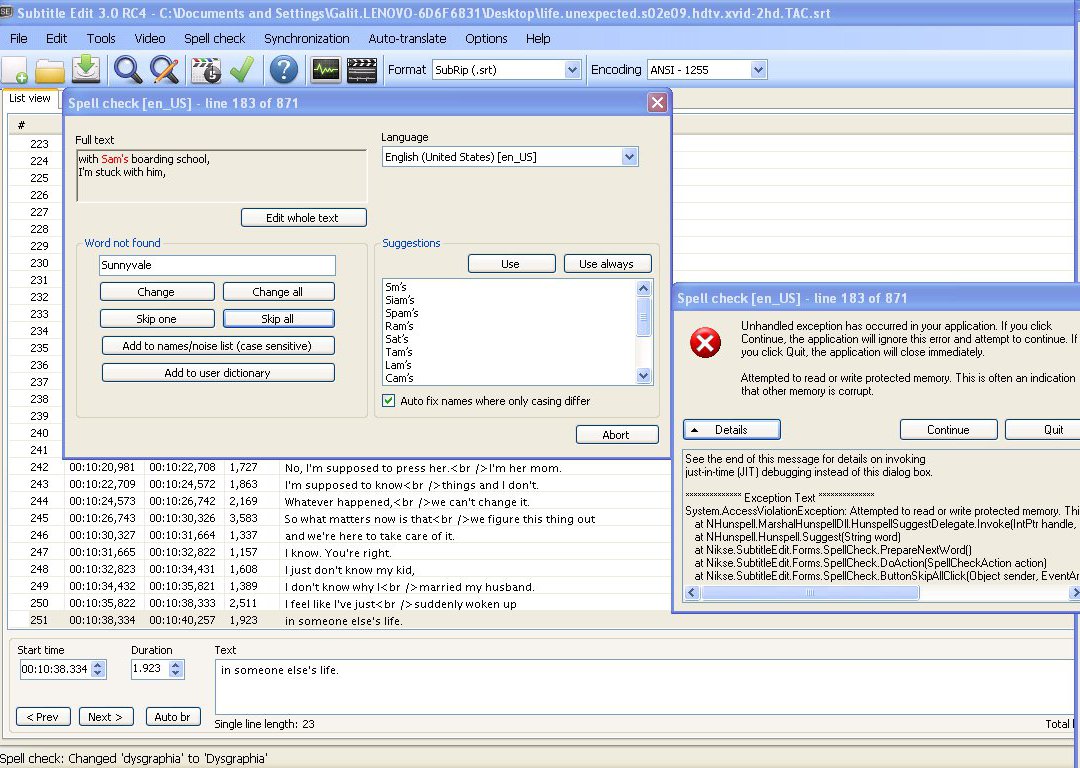Select subtitle line "I know. You're right."

point(338,553)
